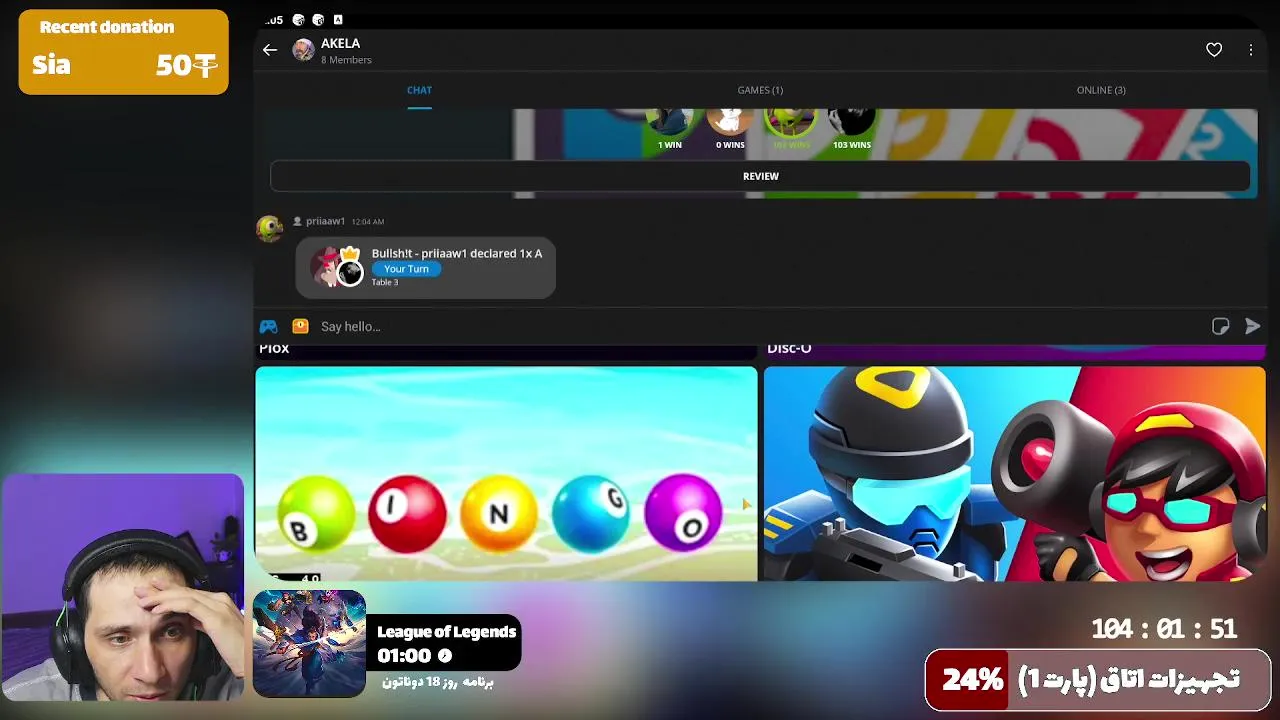Open priiaaw1 profile avatar
The height and width of the screenshot is (720, 1280).
(x=270, y=229)
